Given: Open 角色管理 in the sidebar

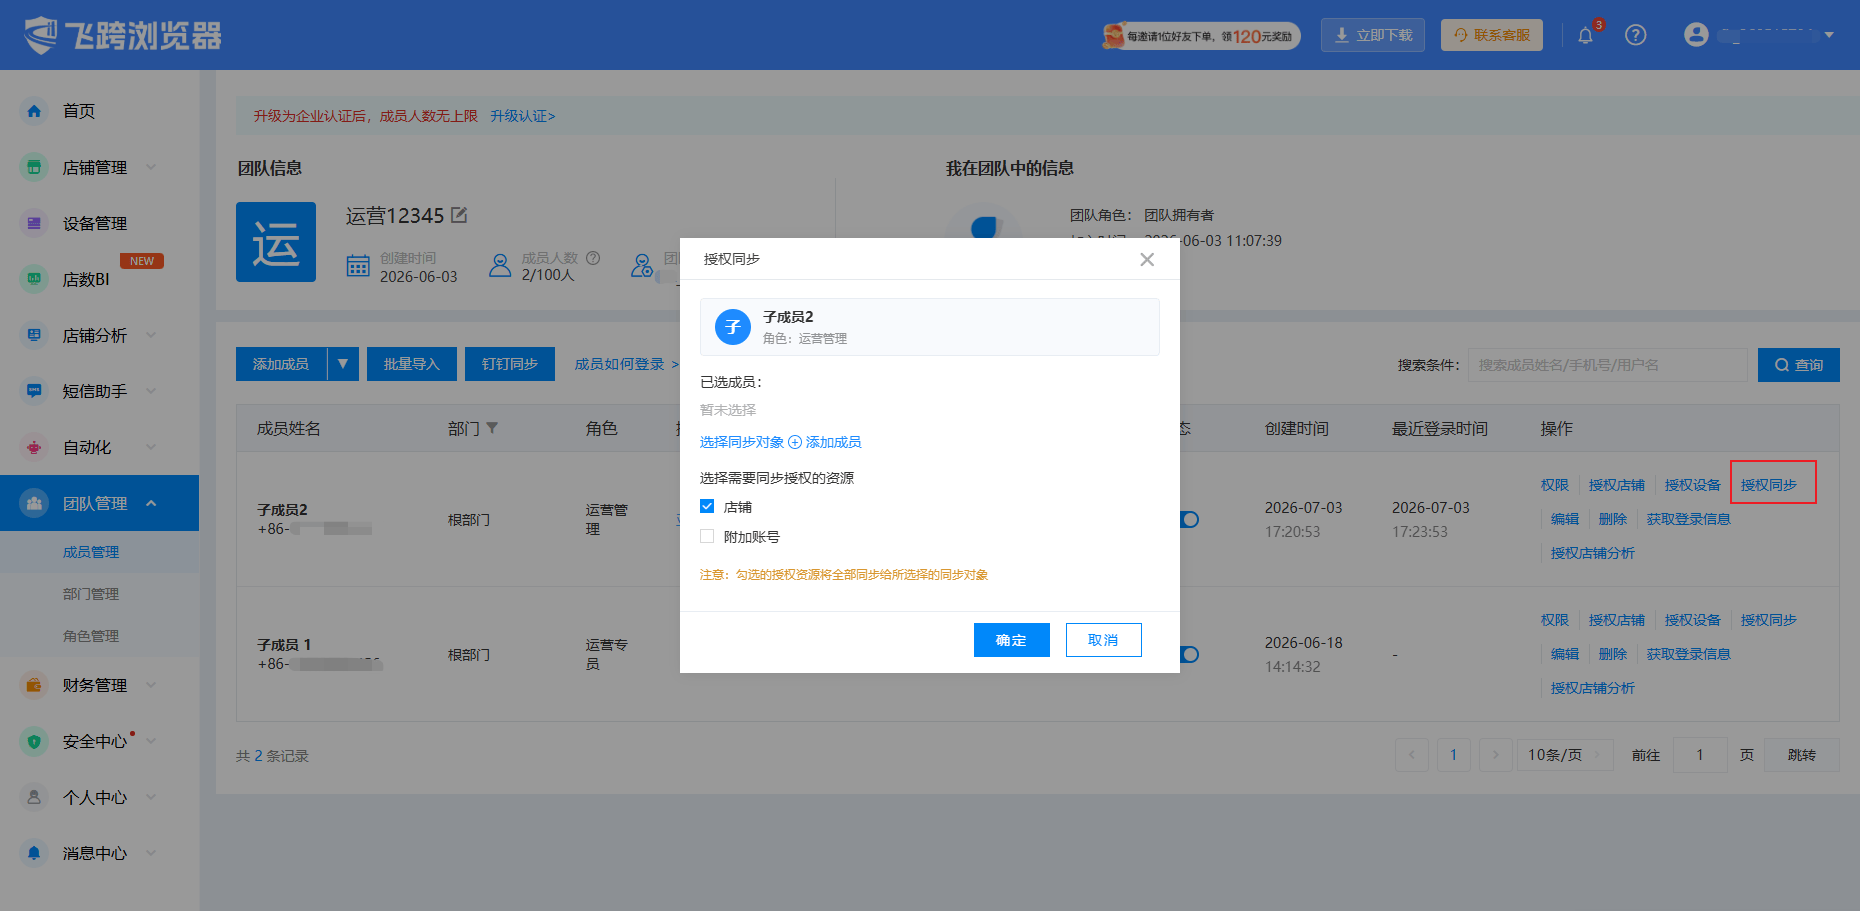Looking at the screenshot, I should click(91, 636).
